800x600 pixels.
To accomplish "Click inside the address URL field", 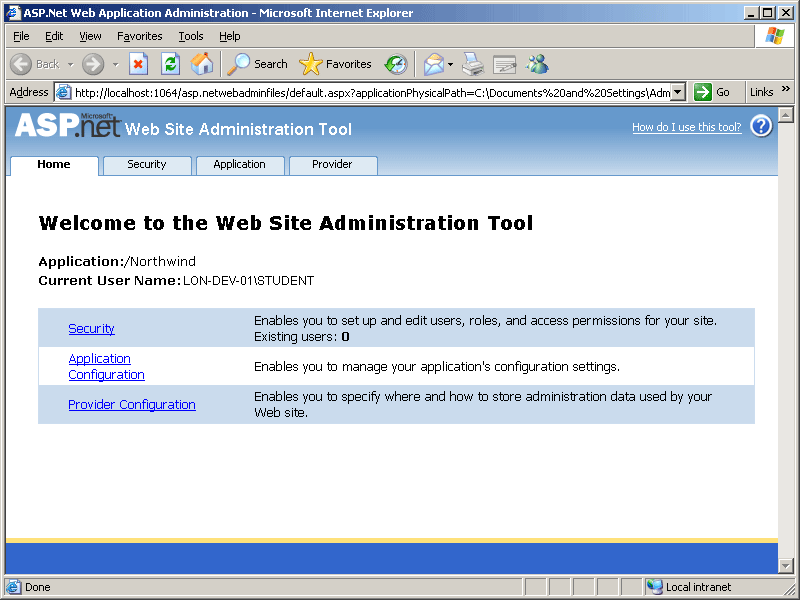I will point(370,92).
